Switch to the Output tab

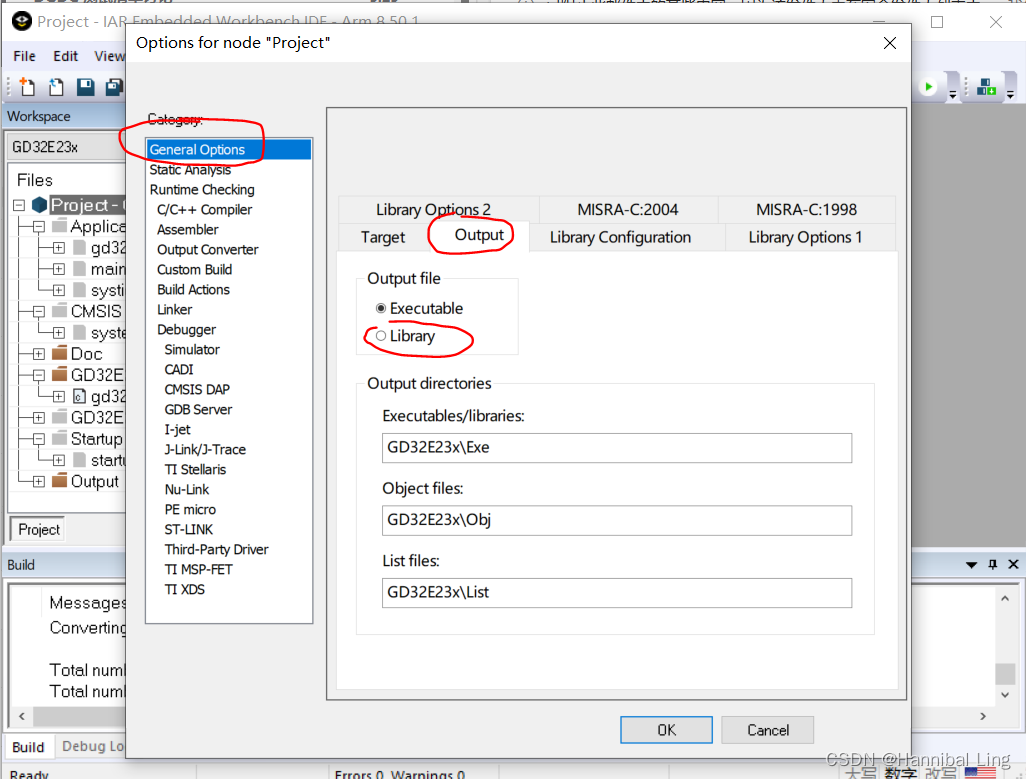tap(479, 235)
